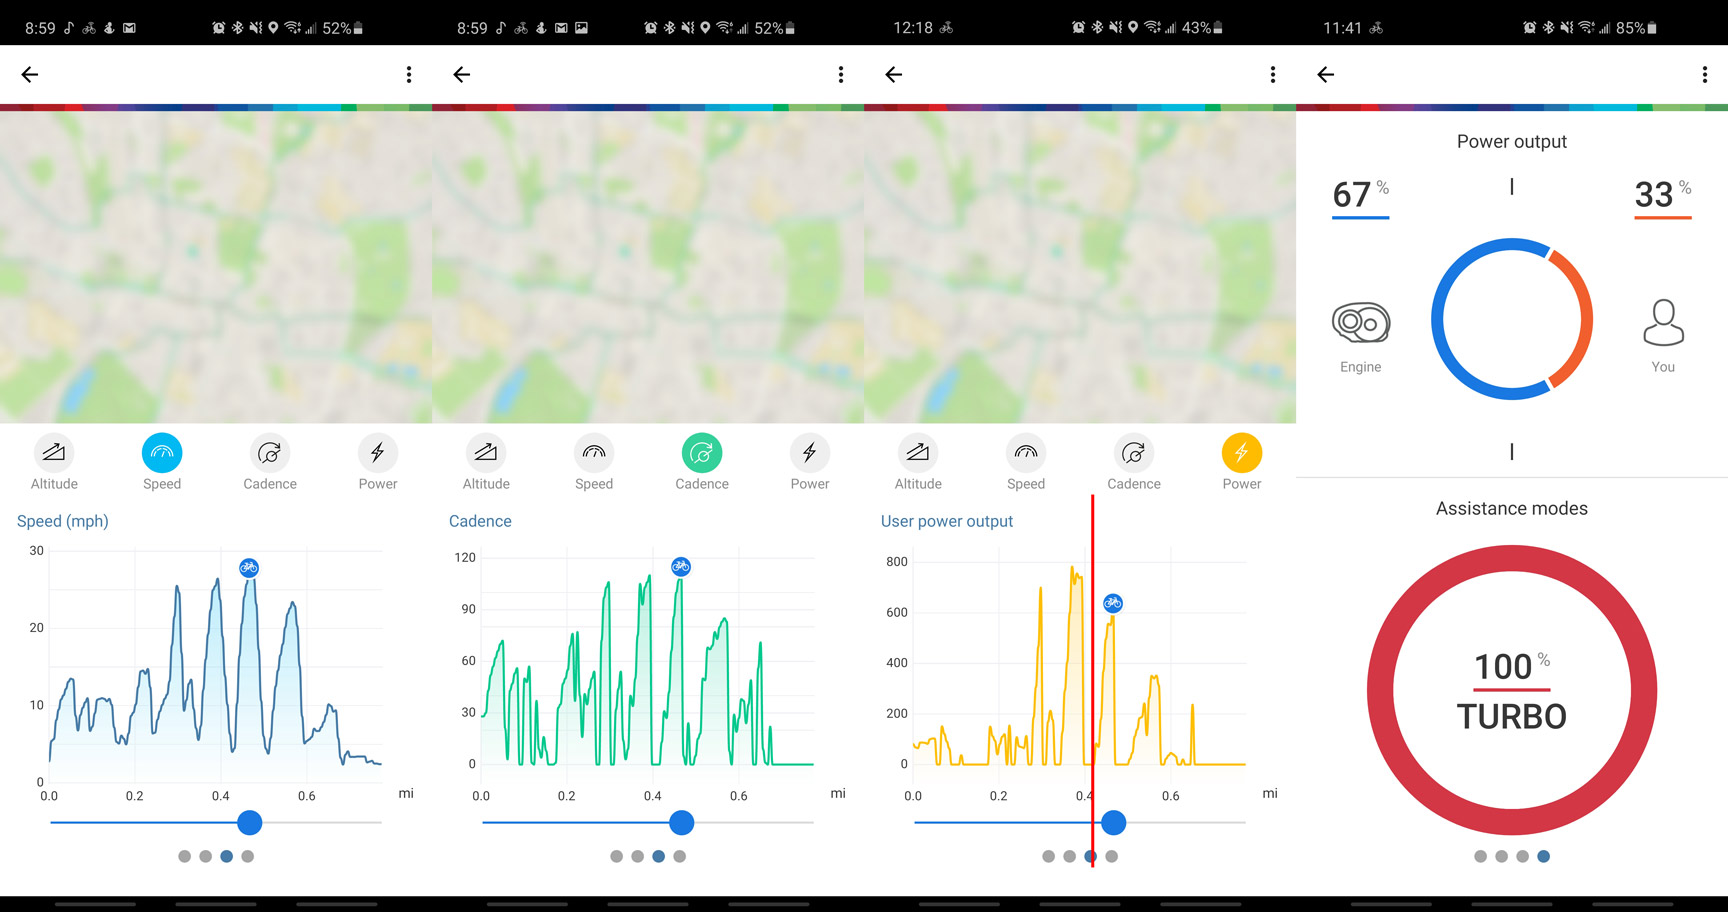Go to first page dot under Speed graph
Viewport: 1728px width, 912px height.
tap(184, 856)
